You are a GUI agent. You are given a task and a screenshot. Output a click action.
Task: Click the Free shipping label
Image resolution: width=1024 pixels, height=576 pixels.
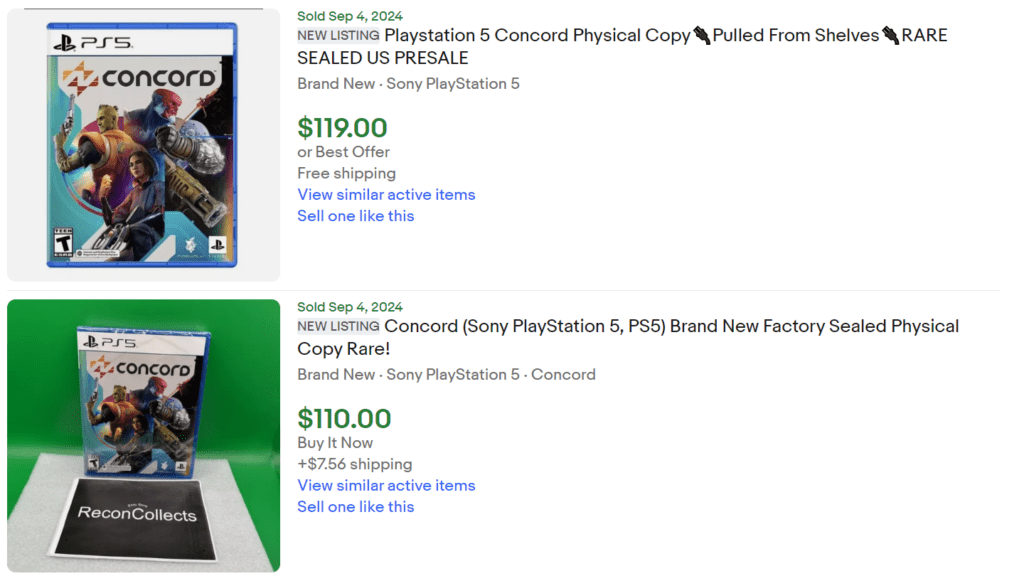click(x=346, y=173)
